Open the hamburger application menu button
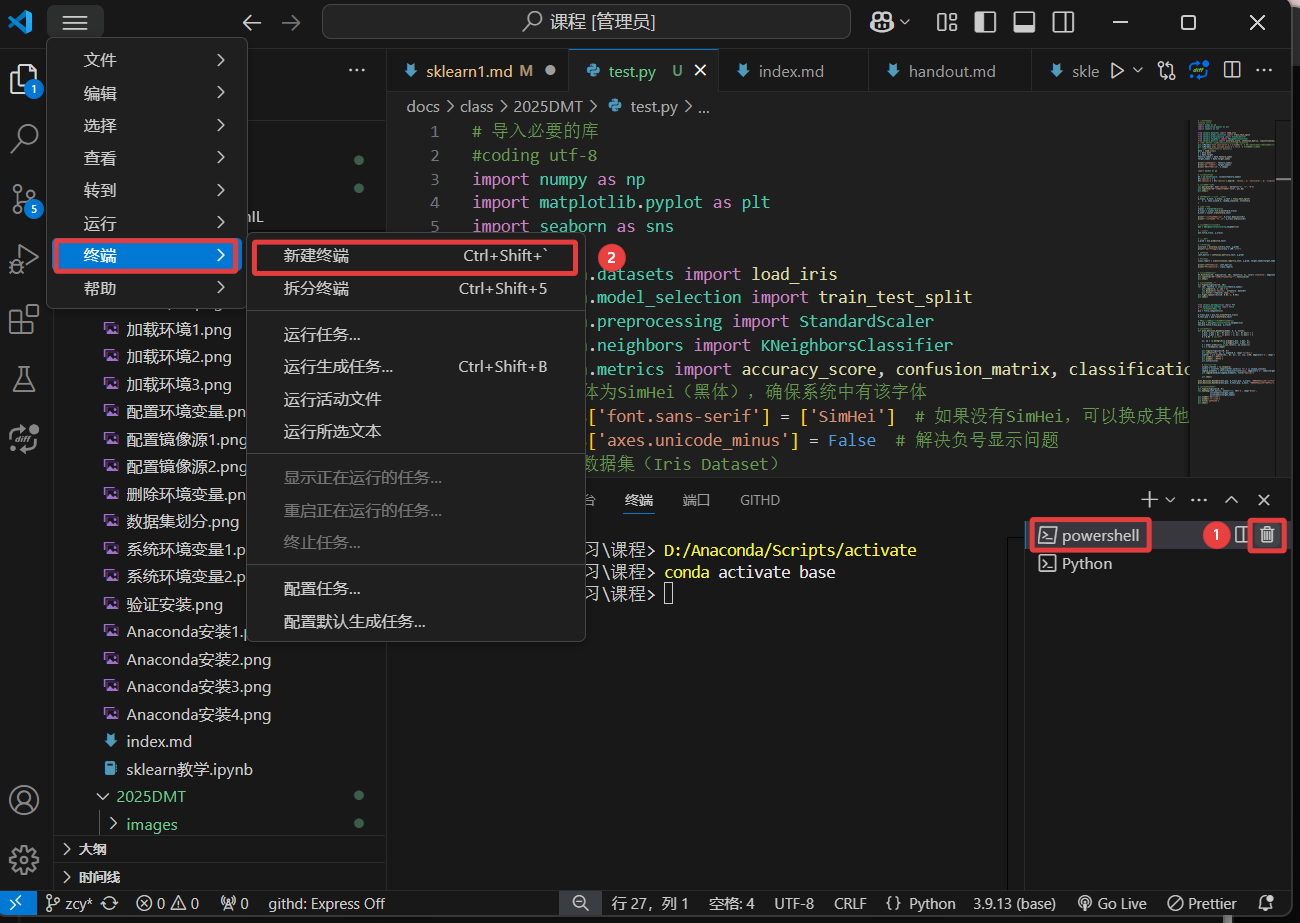Image resolution: width=1300 pixels, height=923 pixels. pos(75,22)
